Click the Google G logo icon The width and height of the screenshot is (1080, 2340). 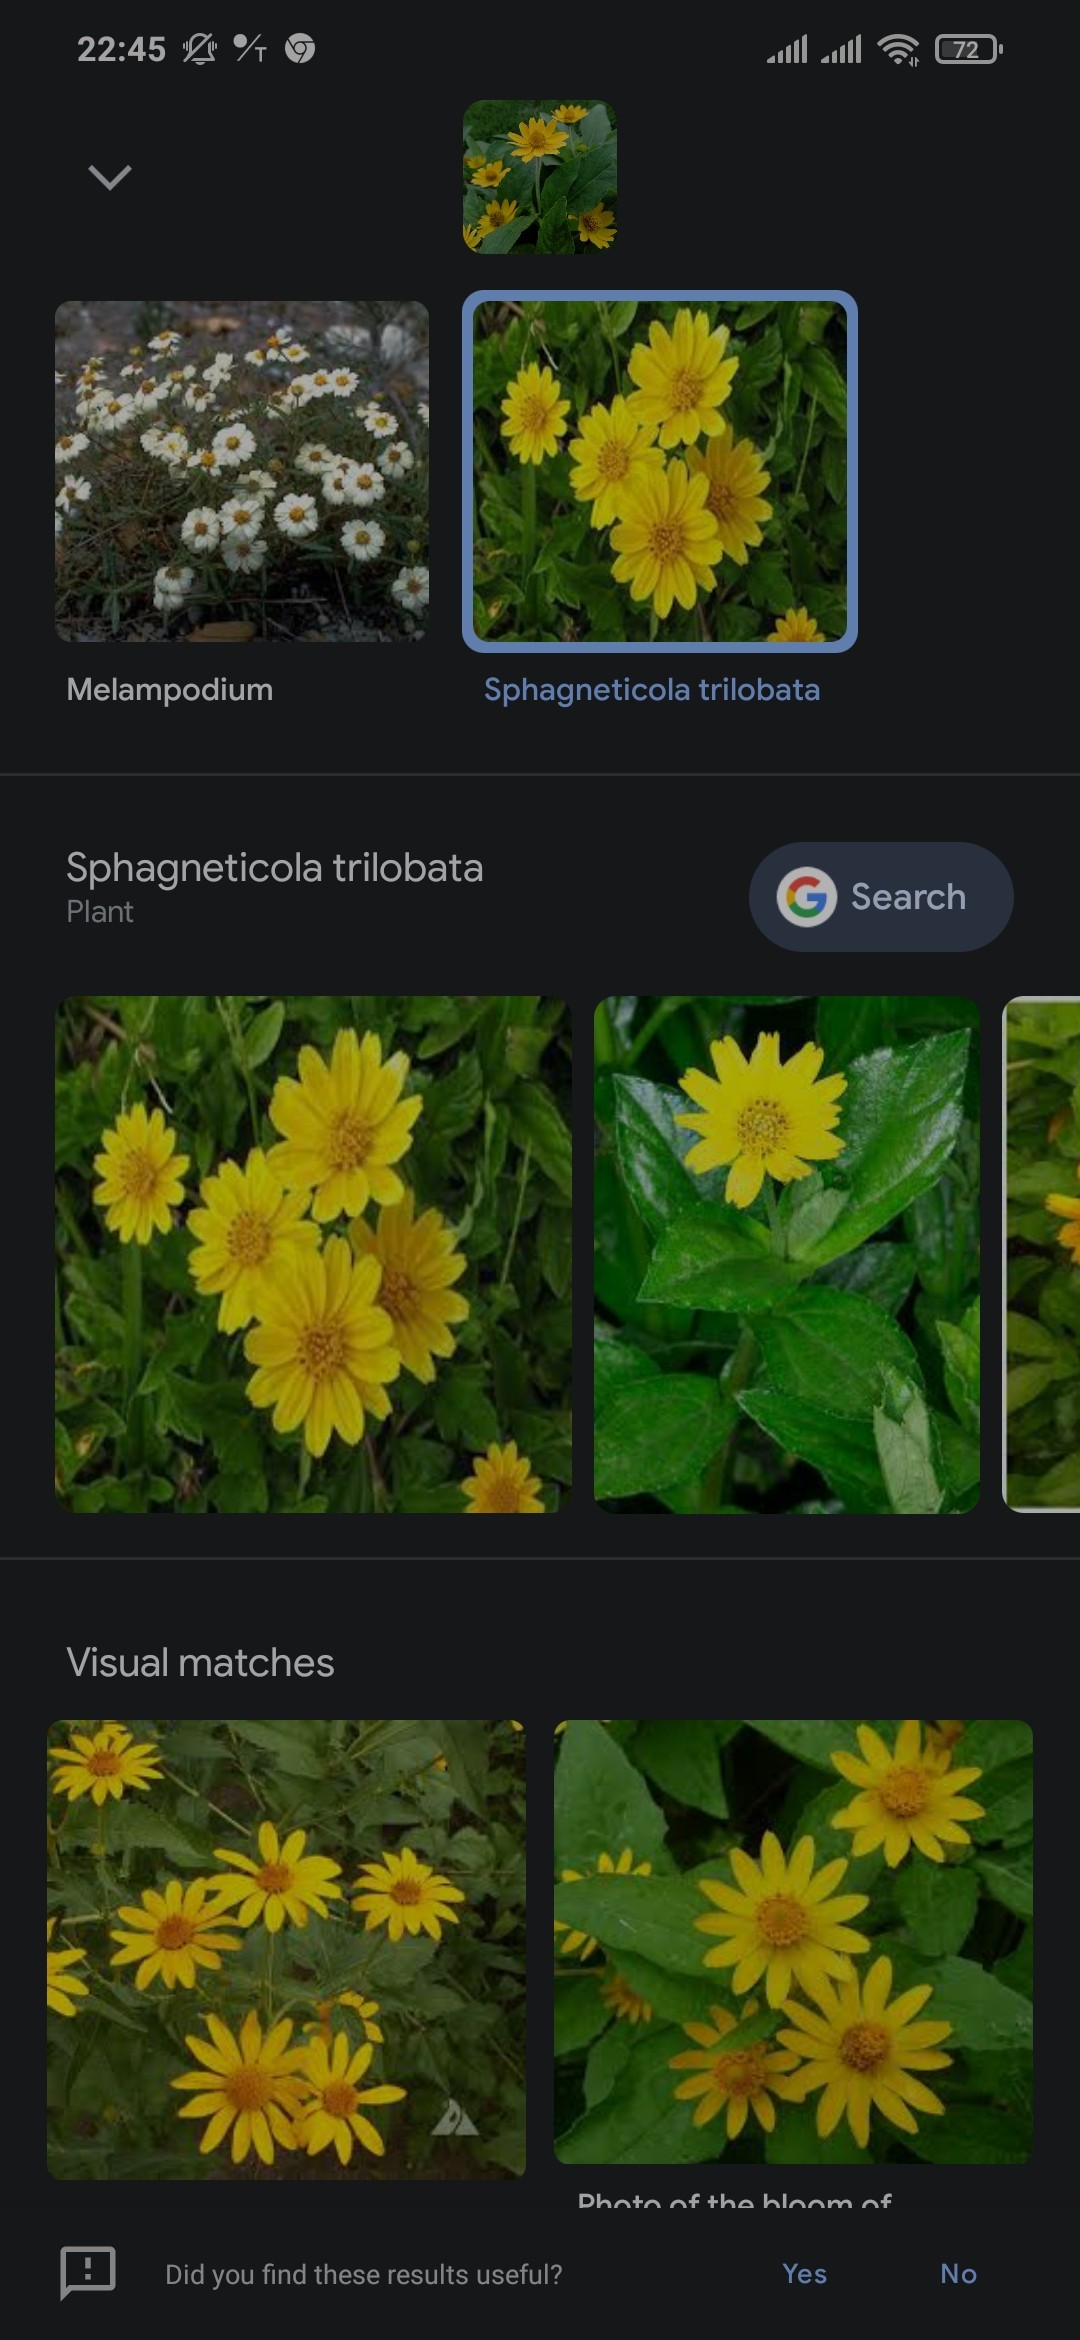(807, 897)
